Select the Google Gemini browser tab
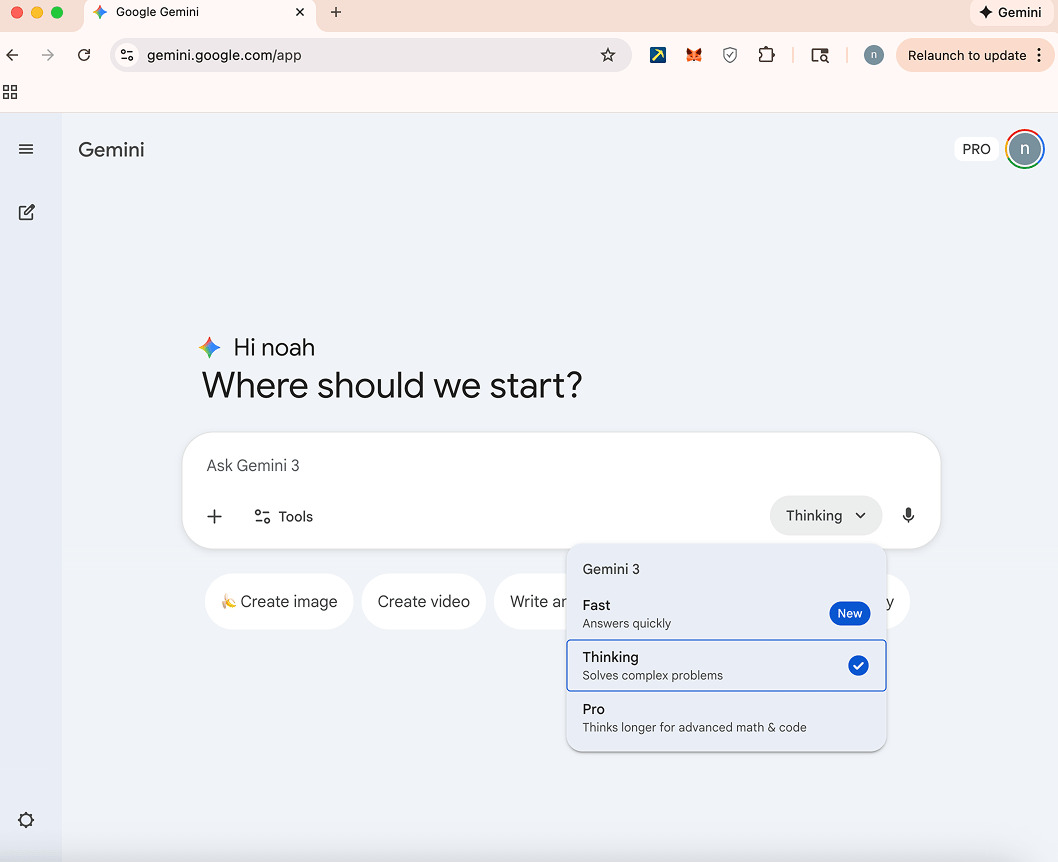The image size is (1058, 862). coord(200,12)
